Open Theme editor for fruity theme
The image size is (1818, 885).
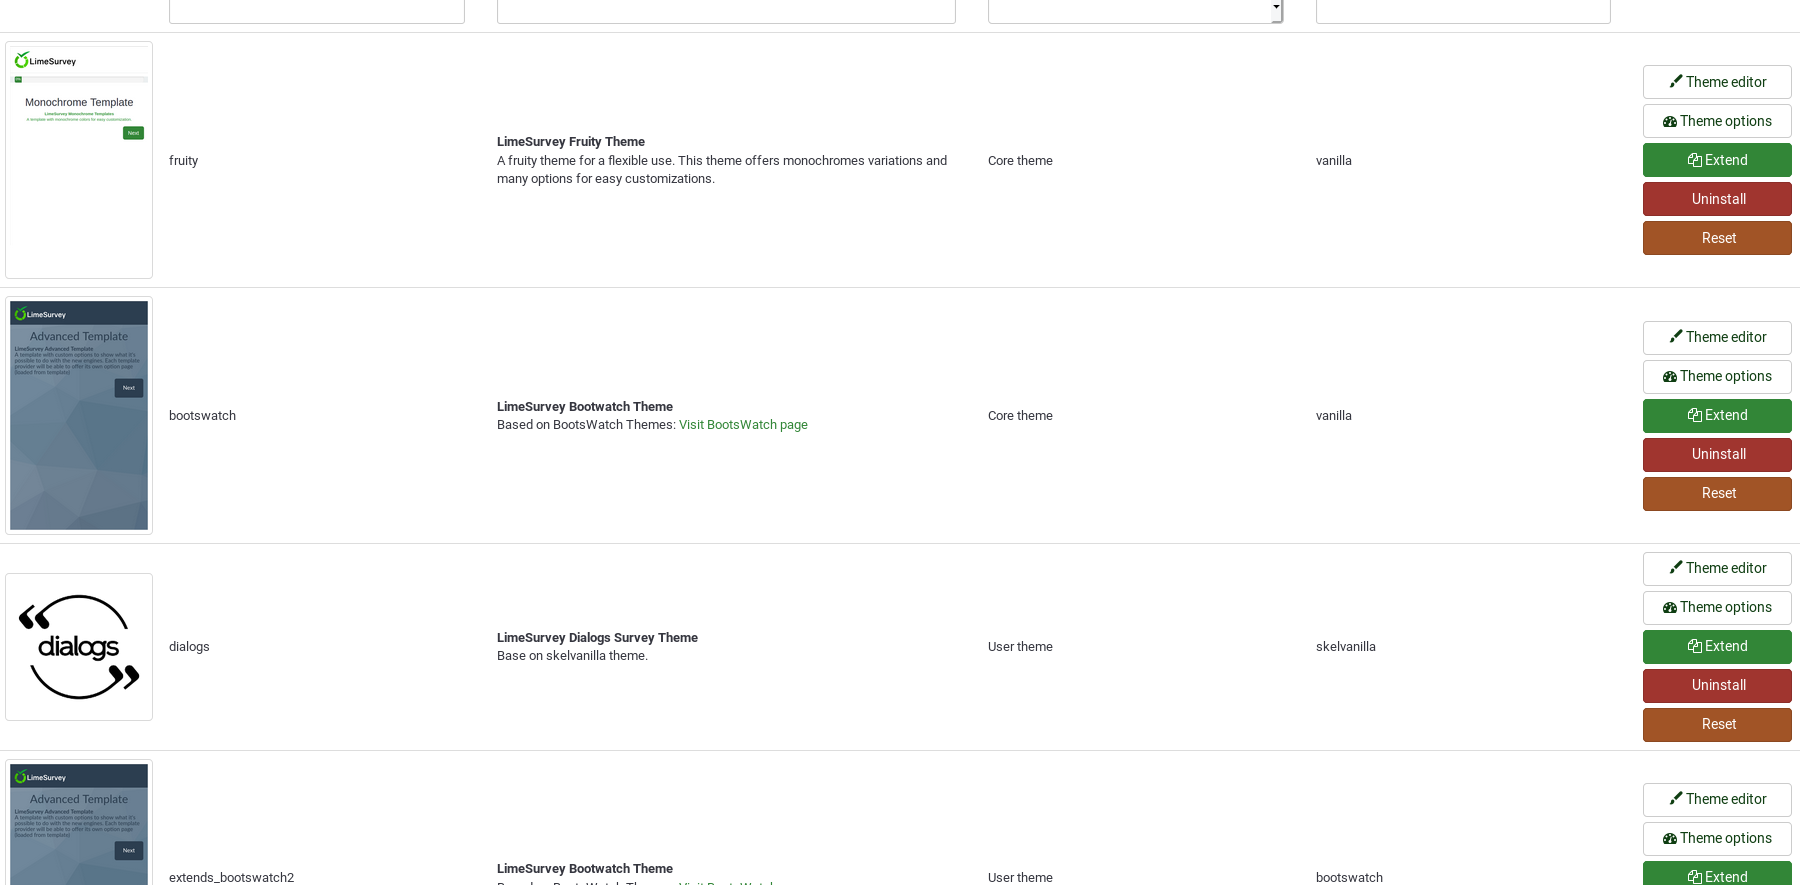[x=1716, y=82]
